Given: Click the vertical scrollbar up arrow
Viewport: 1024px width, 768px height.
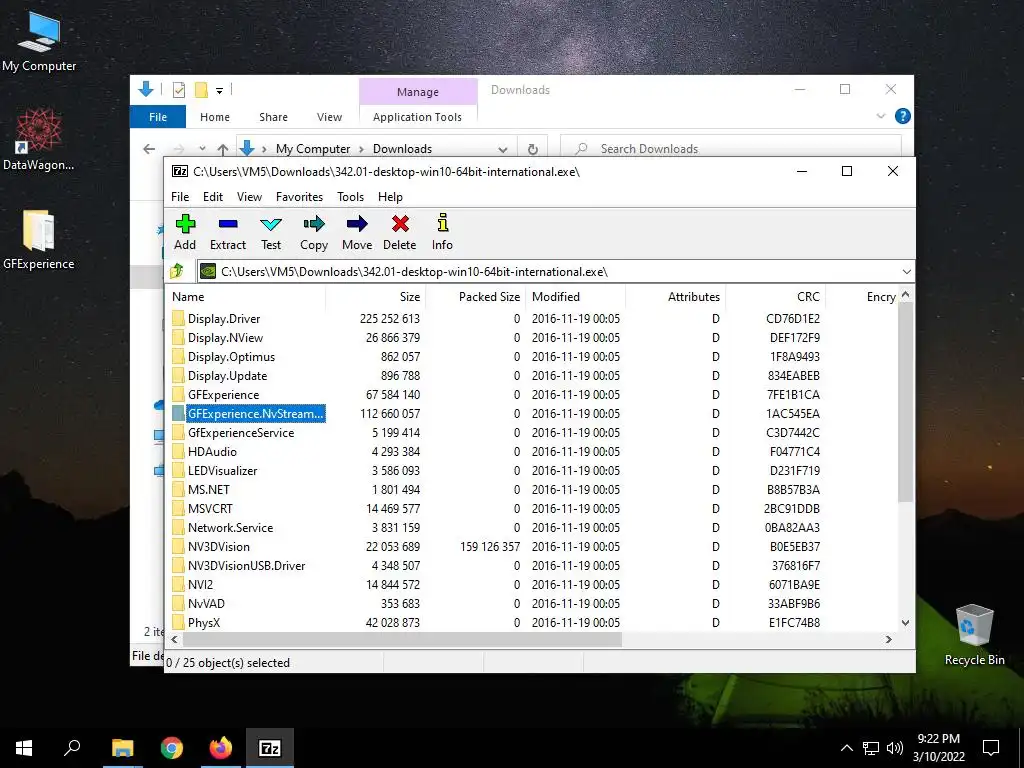Looking at the screenshot, I should pyautogui.click(x=905, y=295).
